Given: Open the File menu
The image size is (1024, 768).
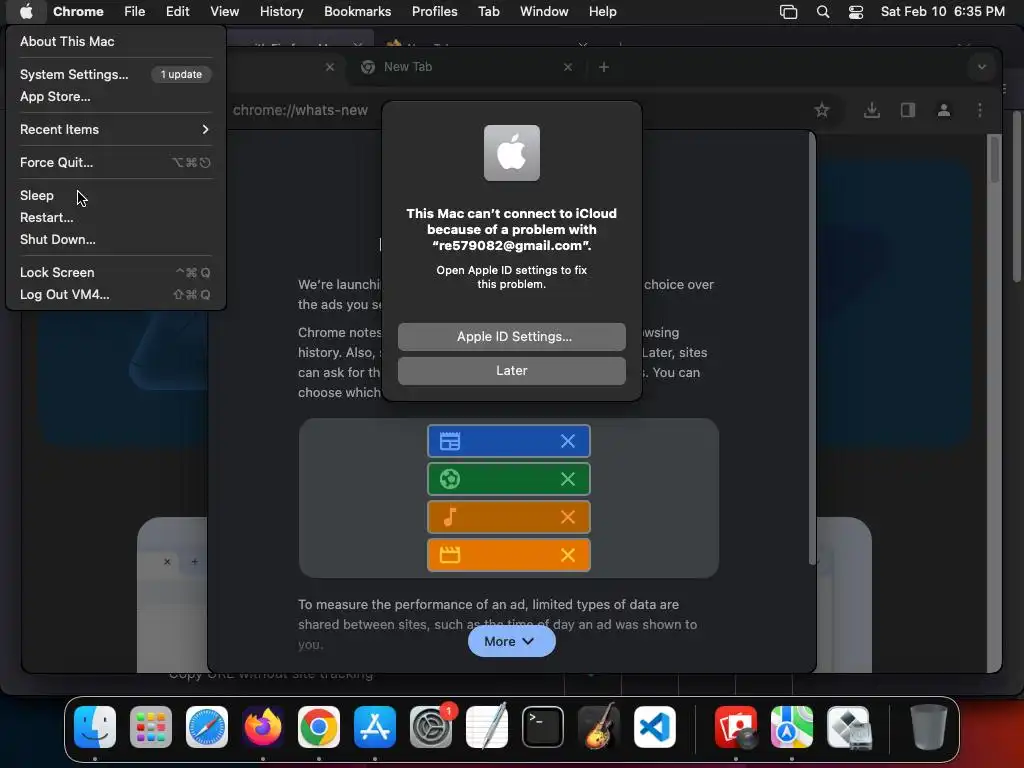Looking at the screenshot, I should [135, 12].
